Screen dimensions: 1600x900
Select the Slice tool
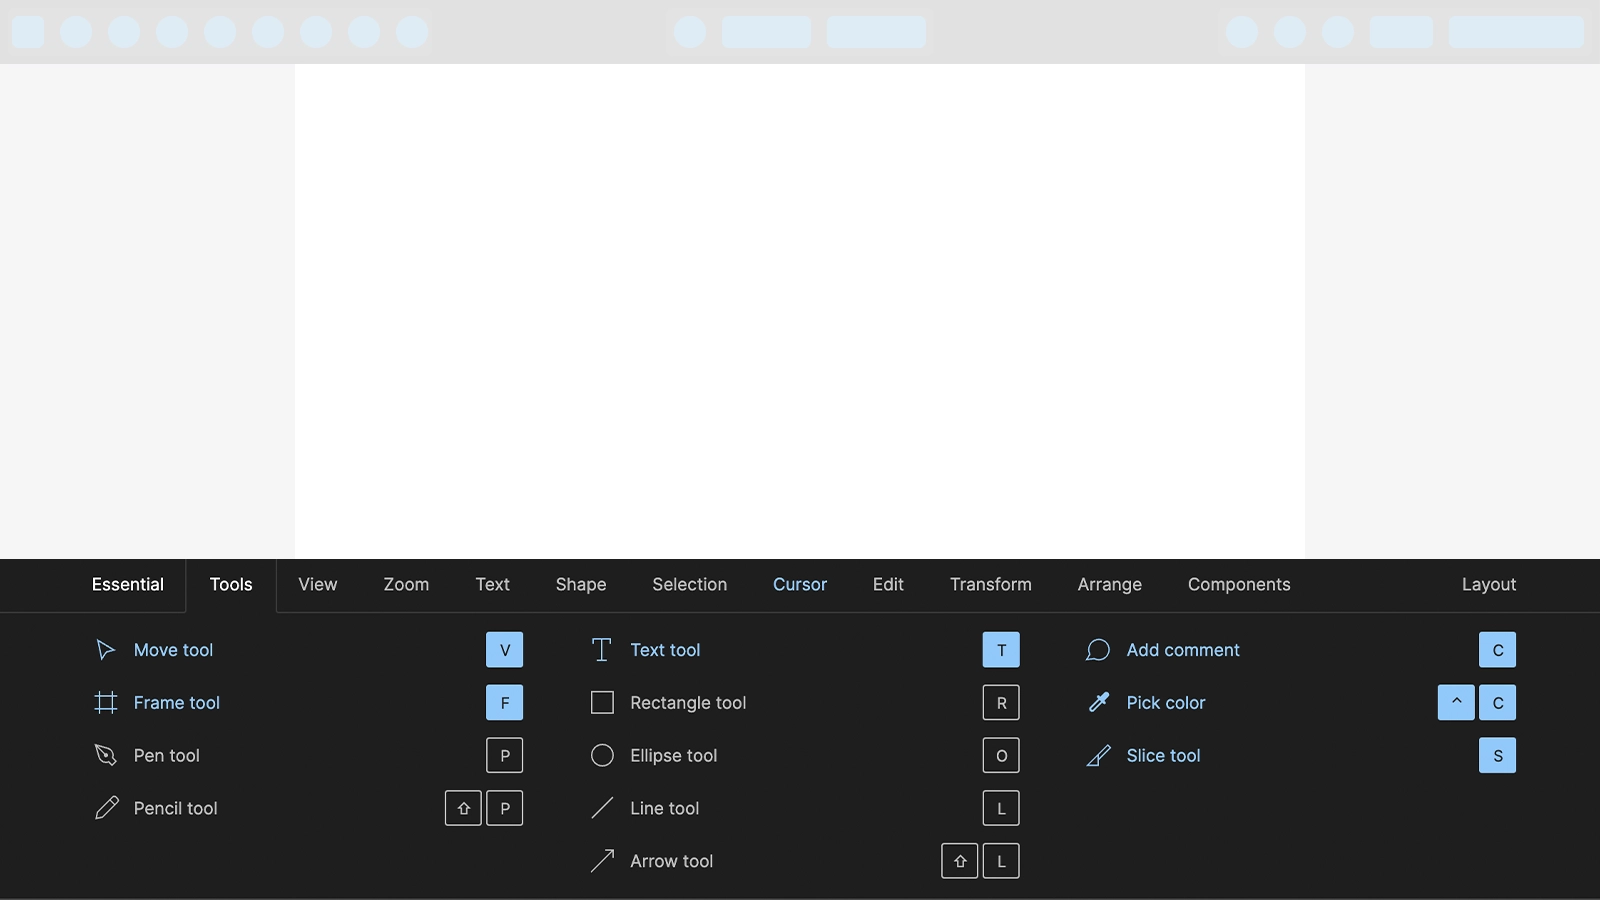coord(1163,756)
